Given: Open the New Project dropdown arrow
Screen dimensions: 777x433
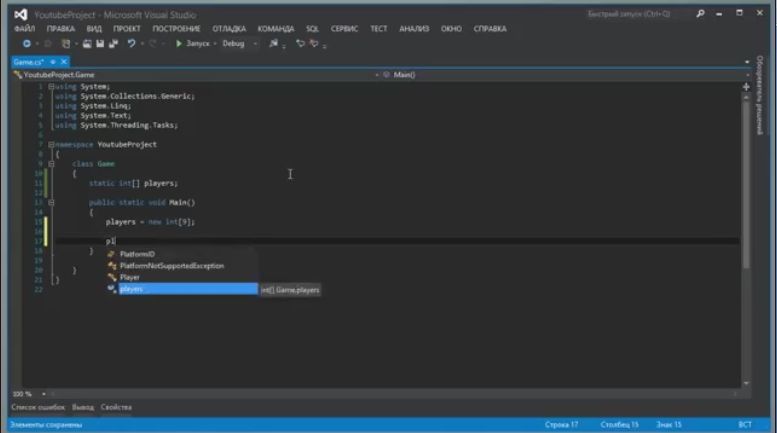Looking at the screenshot, I should (76, 44).
